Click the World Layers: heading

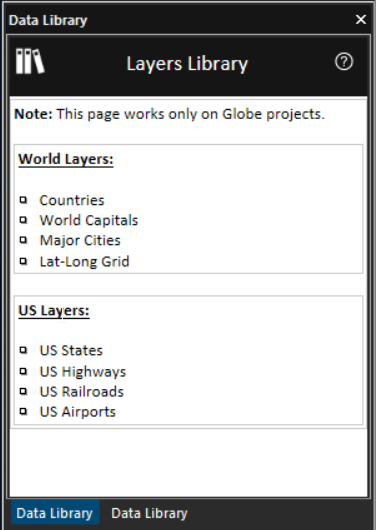(66, 159)
